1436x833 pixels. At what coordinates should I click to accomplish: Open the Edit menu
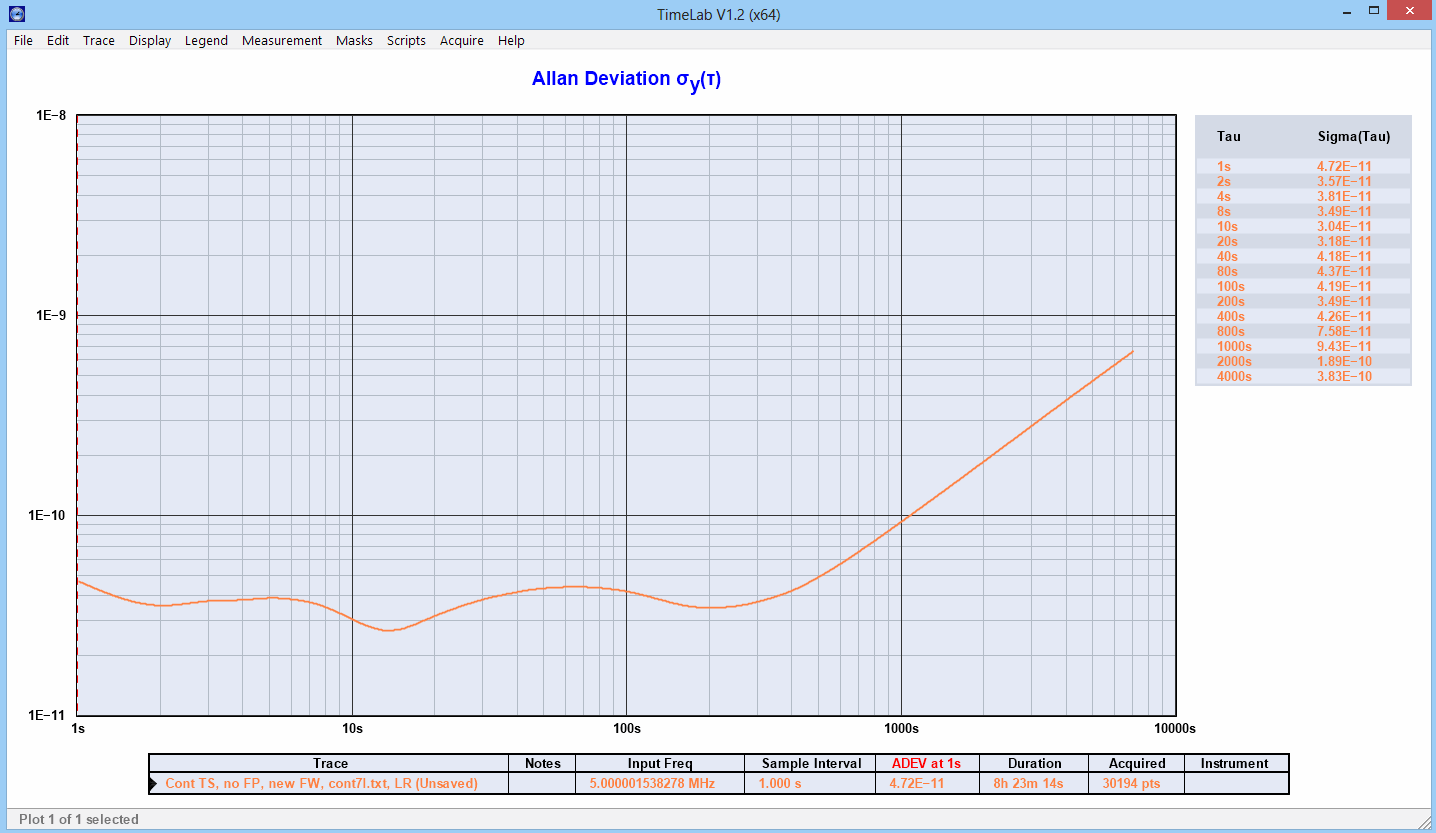(x=58, y=41)
